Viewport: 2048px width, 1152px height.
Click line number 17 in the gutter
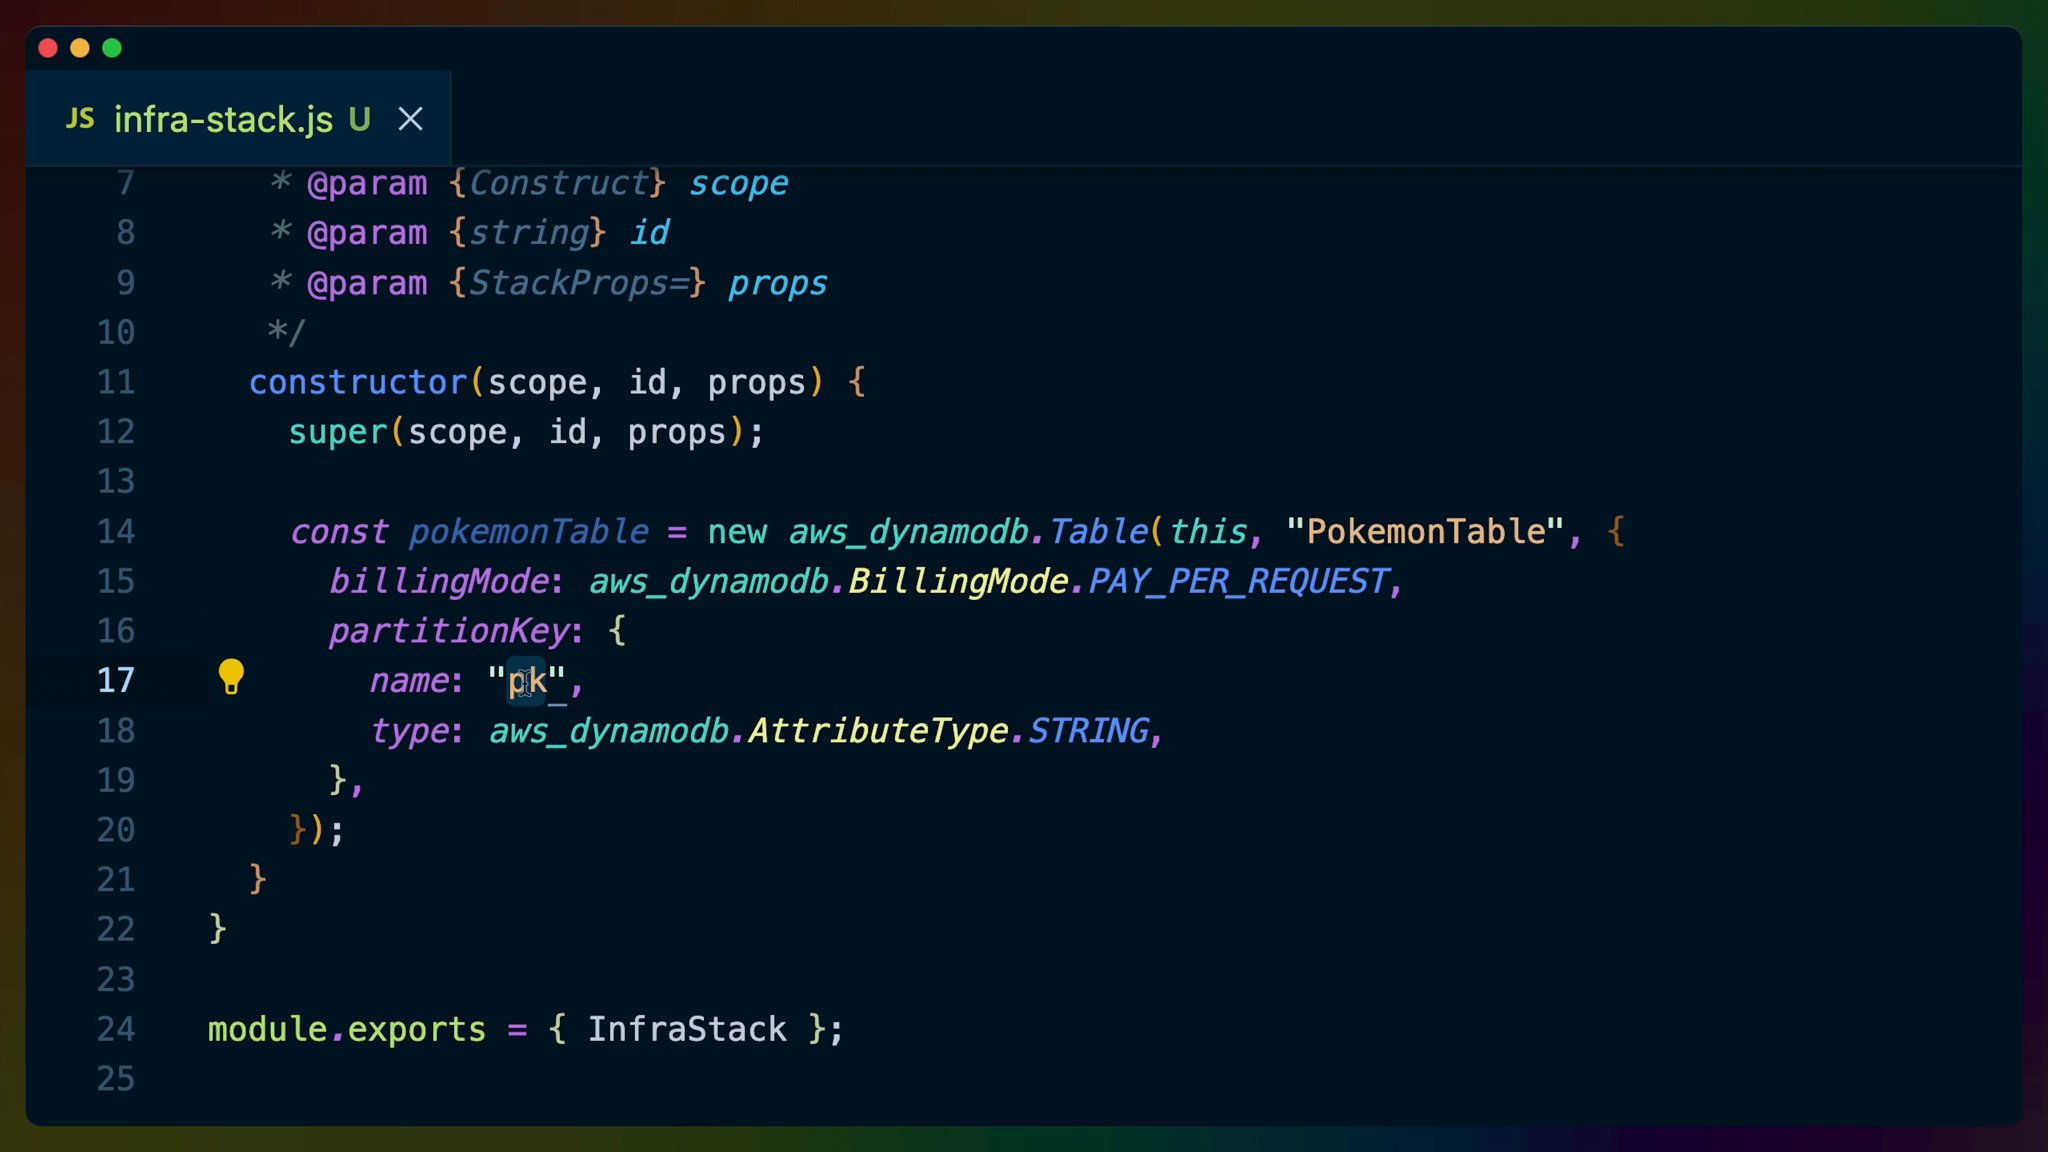click(116, 680)
